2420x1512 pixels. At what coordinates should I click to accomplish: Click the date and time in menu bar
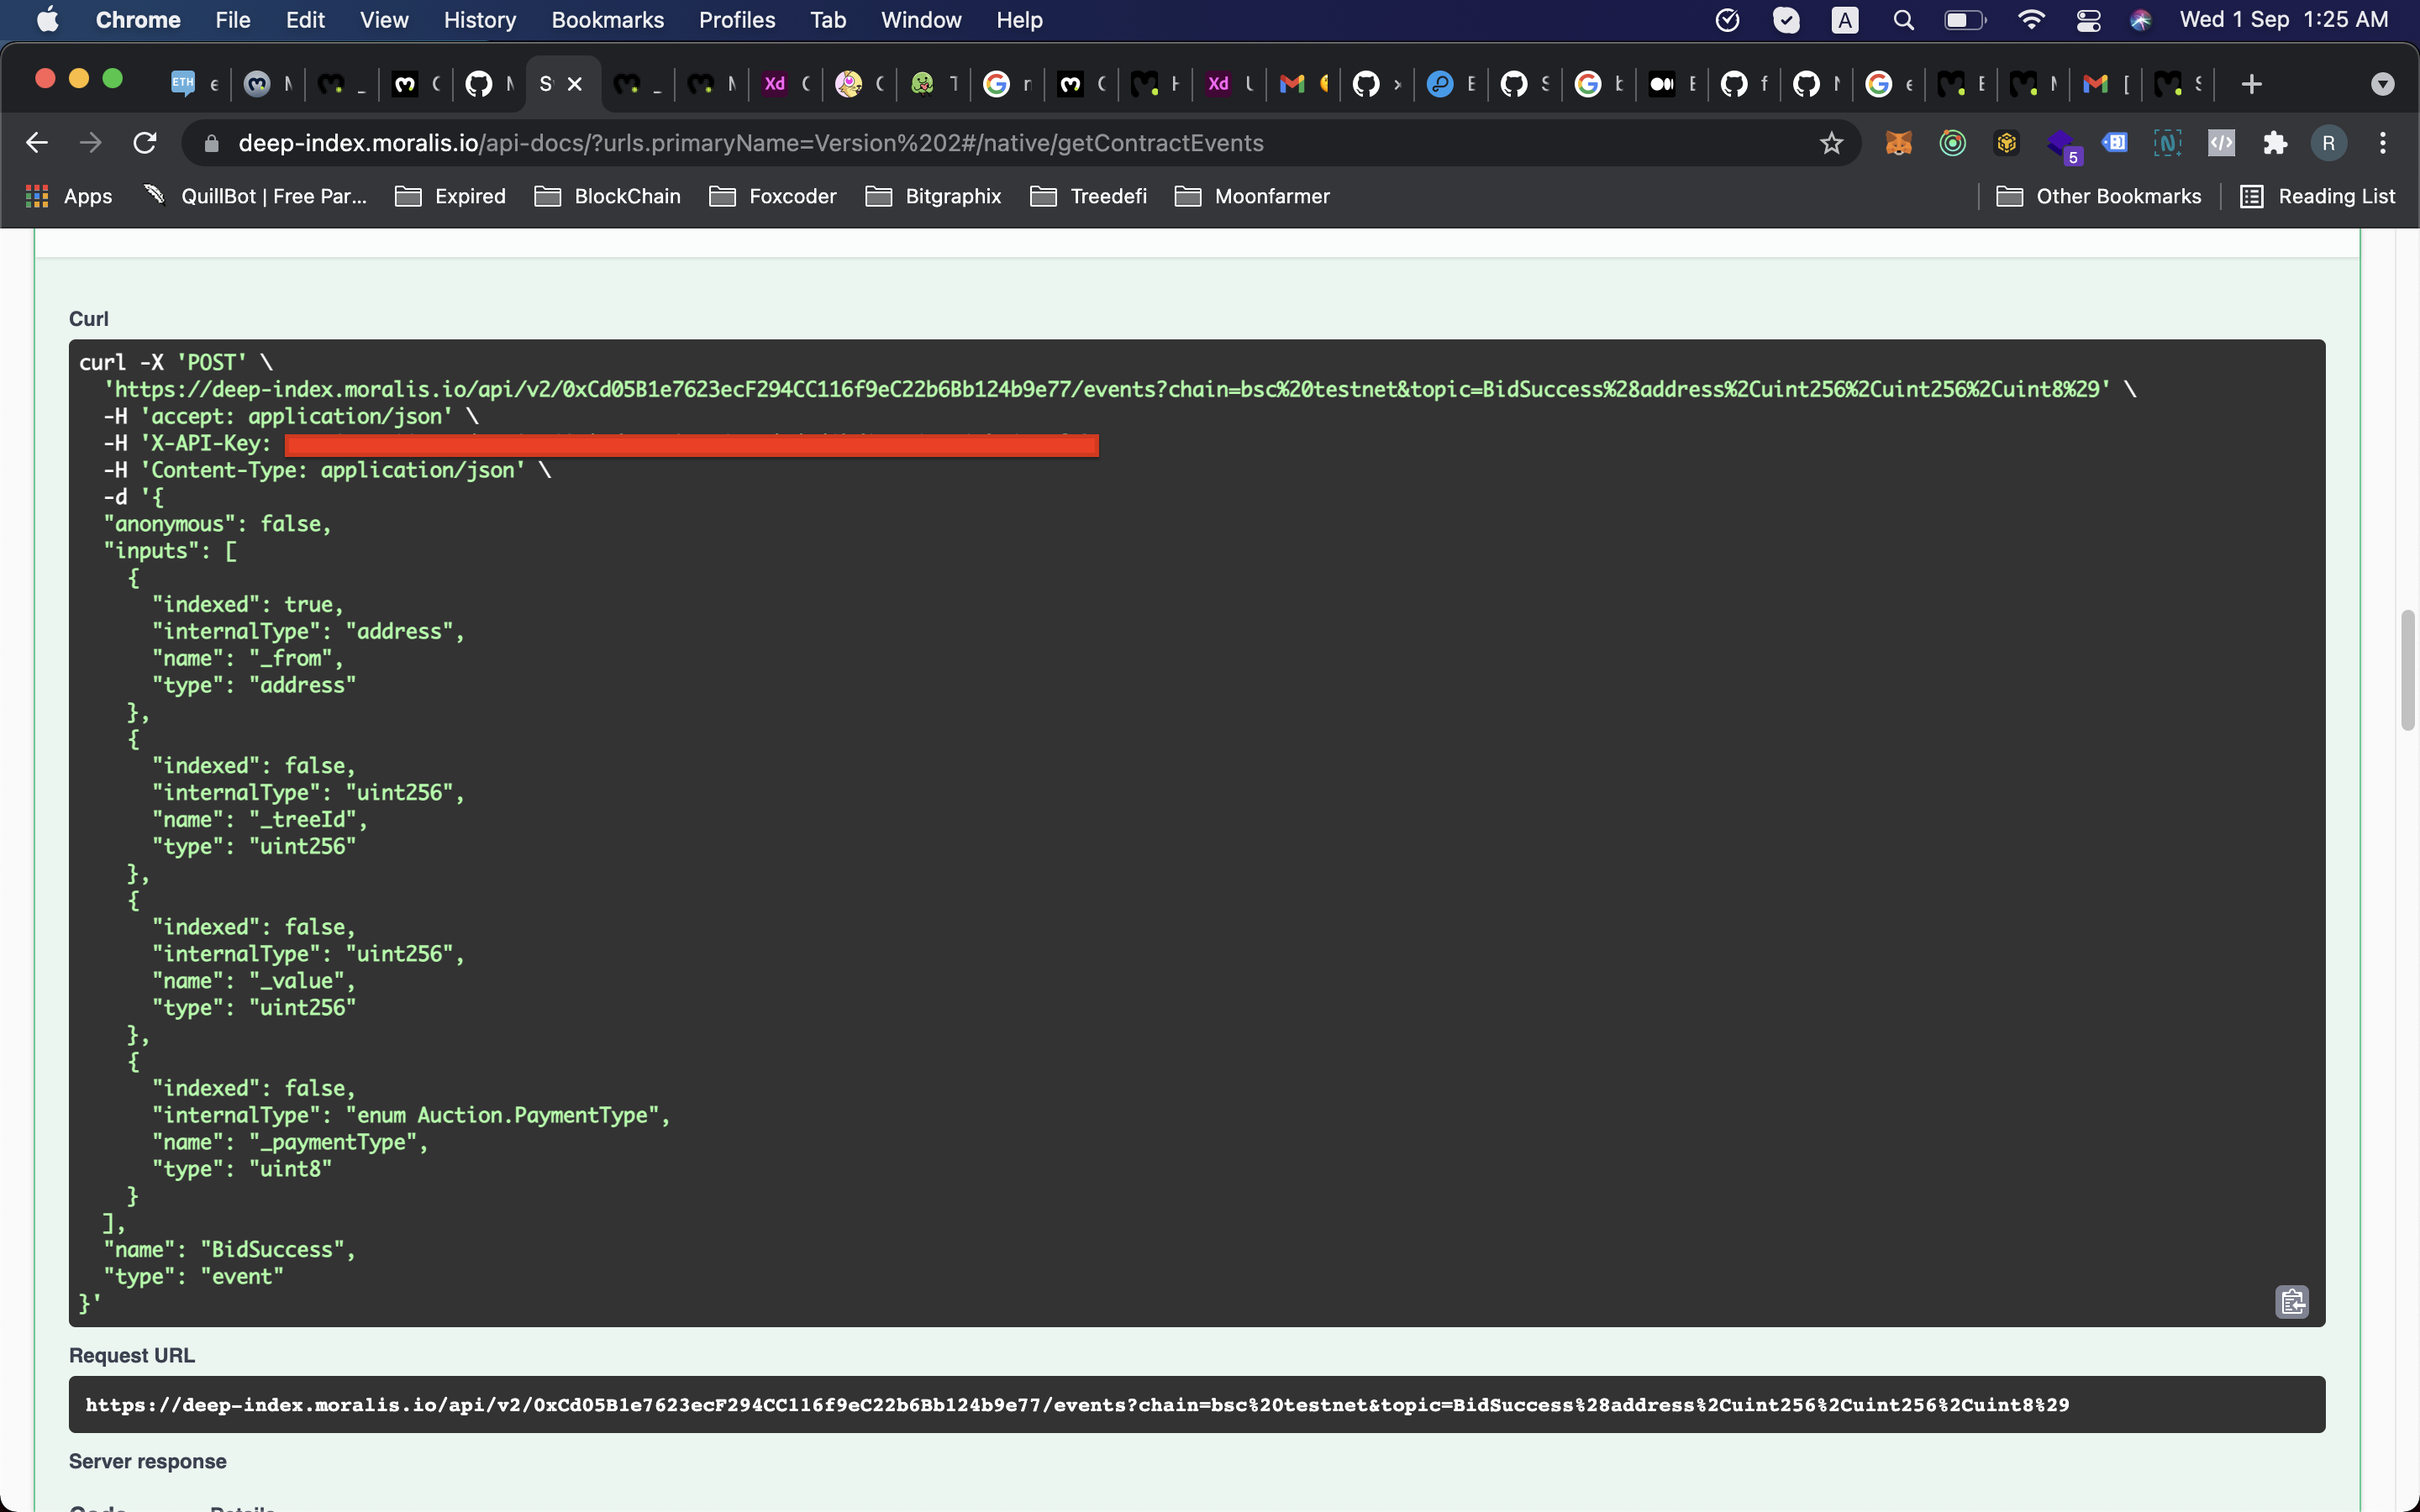click(2284, 20)
